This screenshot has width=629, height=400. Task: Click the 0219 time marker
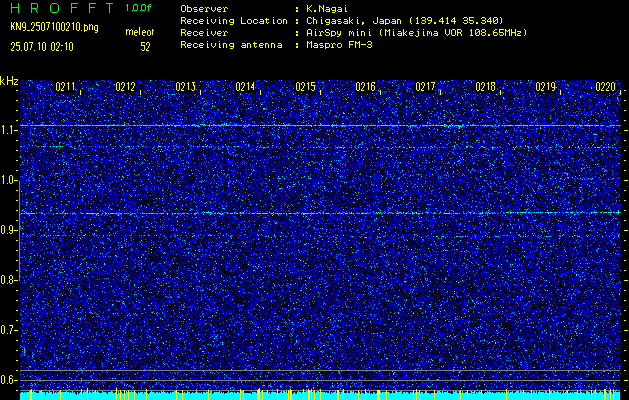coord(546,87)
